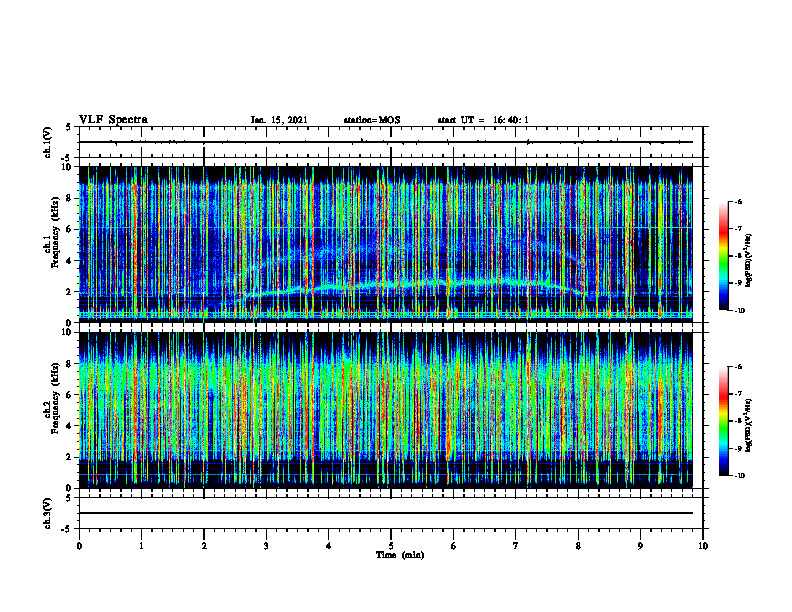This screenshot has height=612, width=792.
Task: Click time axis tick label "2"
Action: (x=204, y=546)
